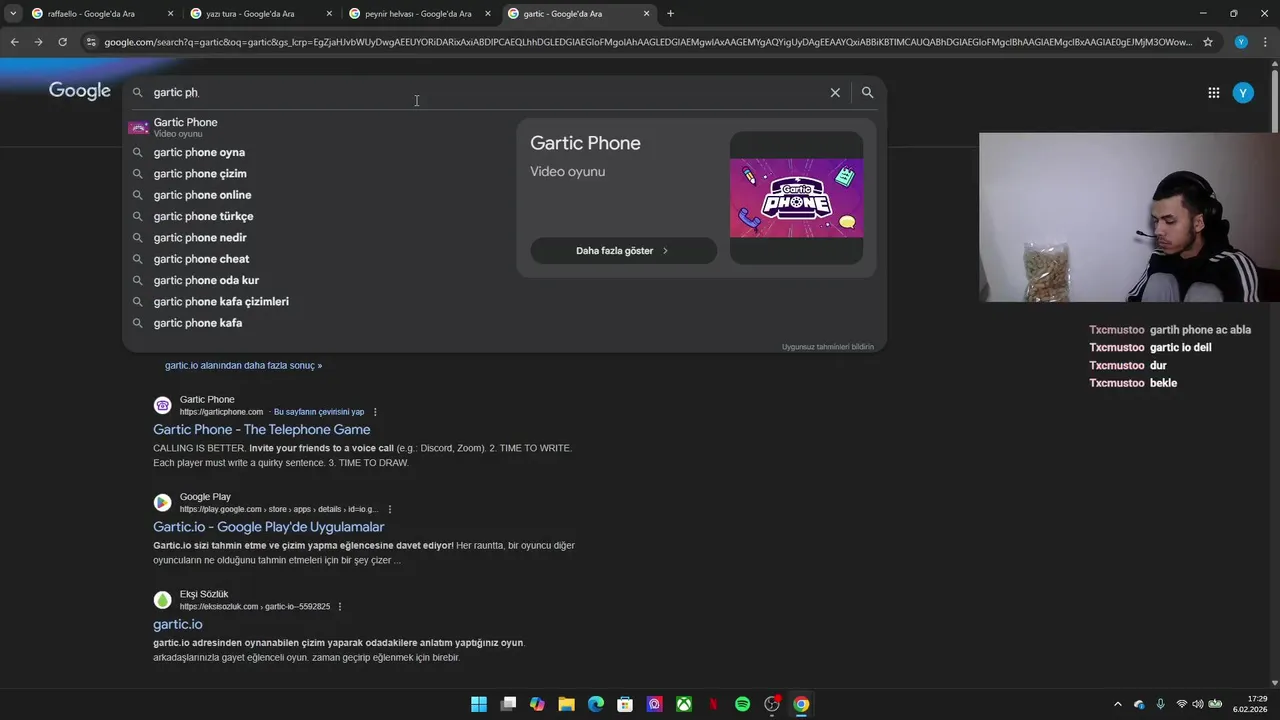Open File Explorer from the taskbar
The width and height of the screenshot is (1280, 720).
pos(566,704)
